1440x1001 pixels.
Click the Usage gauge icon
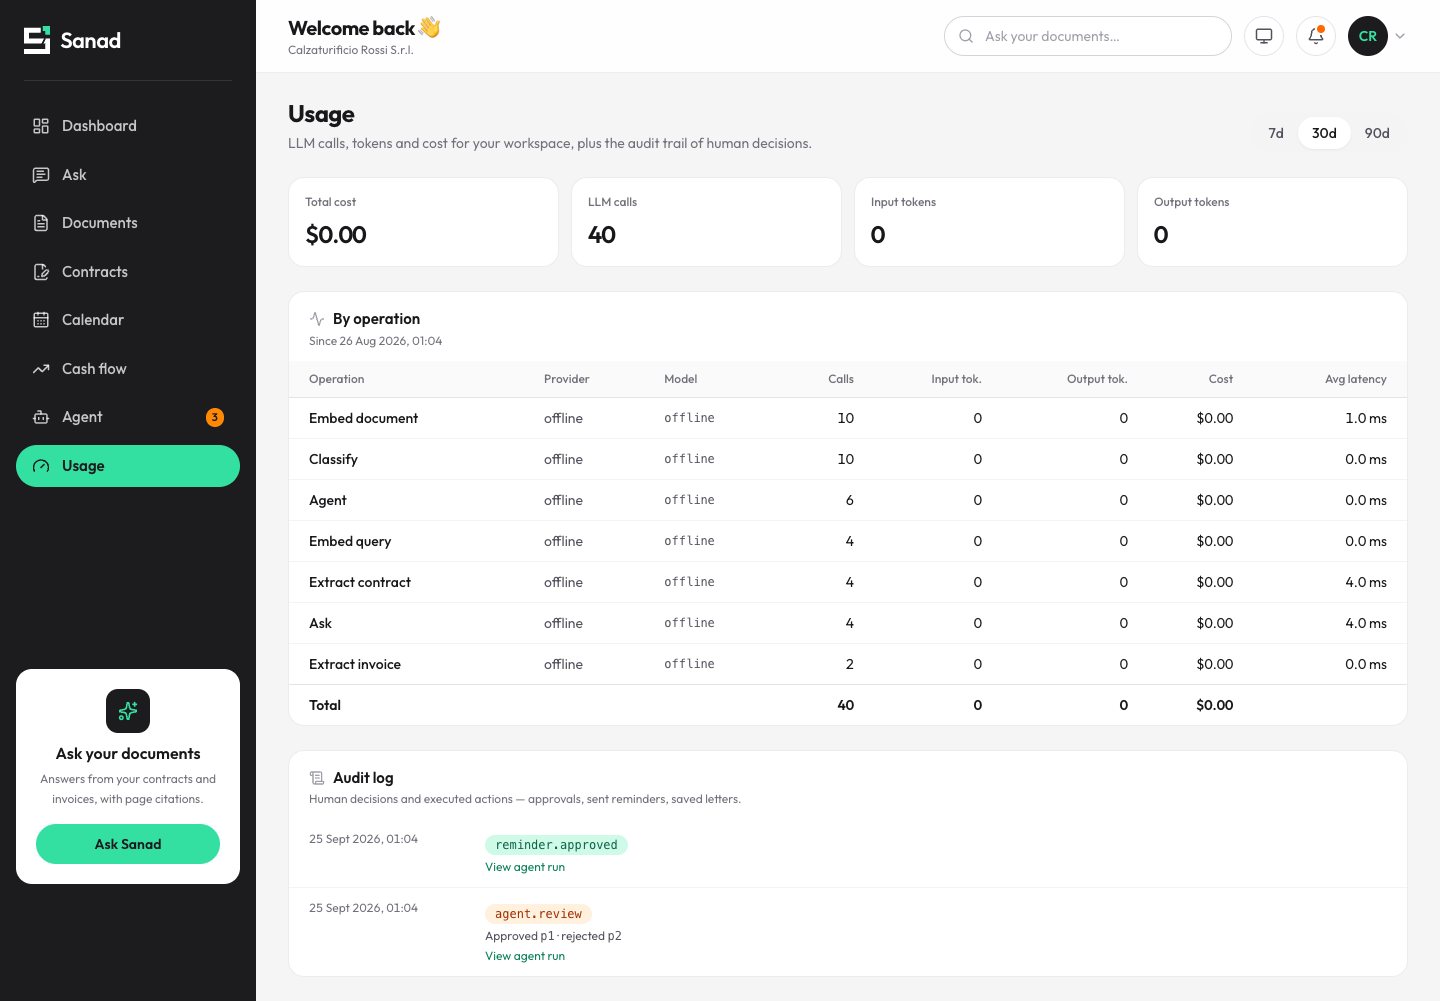41,466
